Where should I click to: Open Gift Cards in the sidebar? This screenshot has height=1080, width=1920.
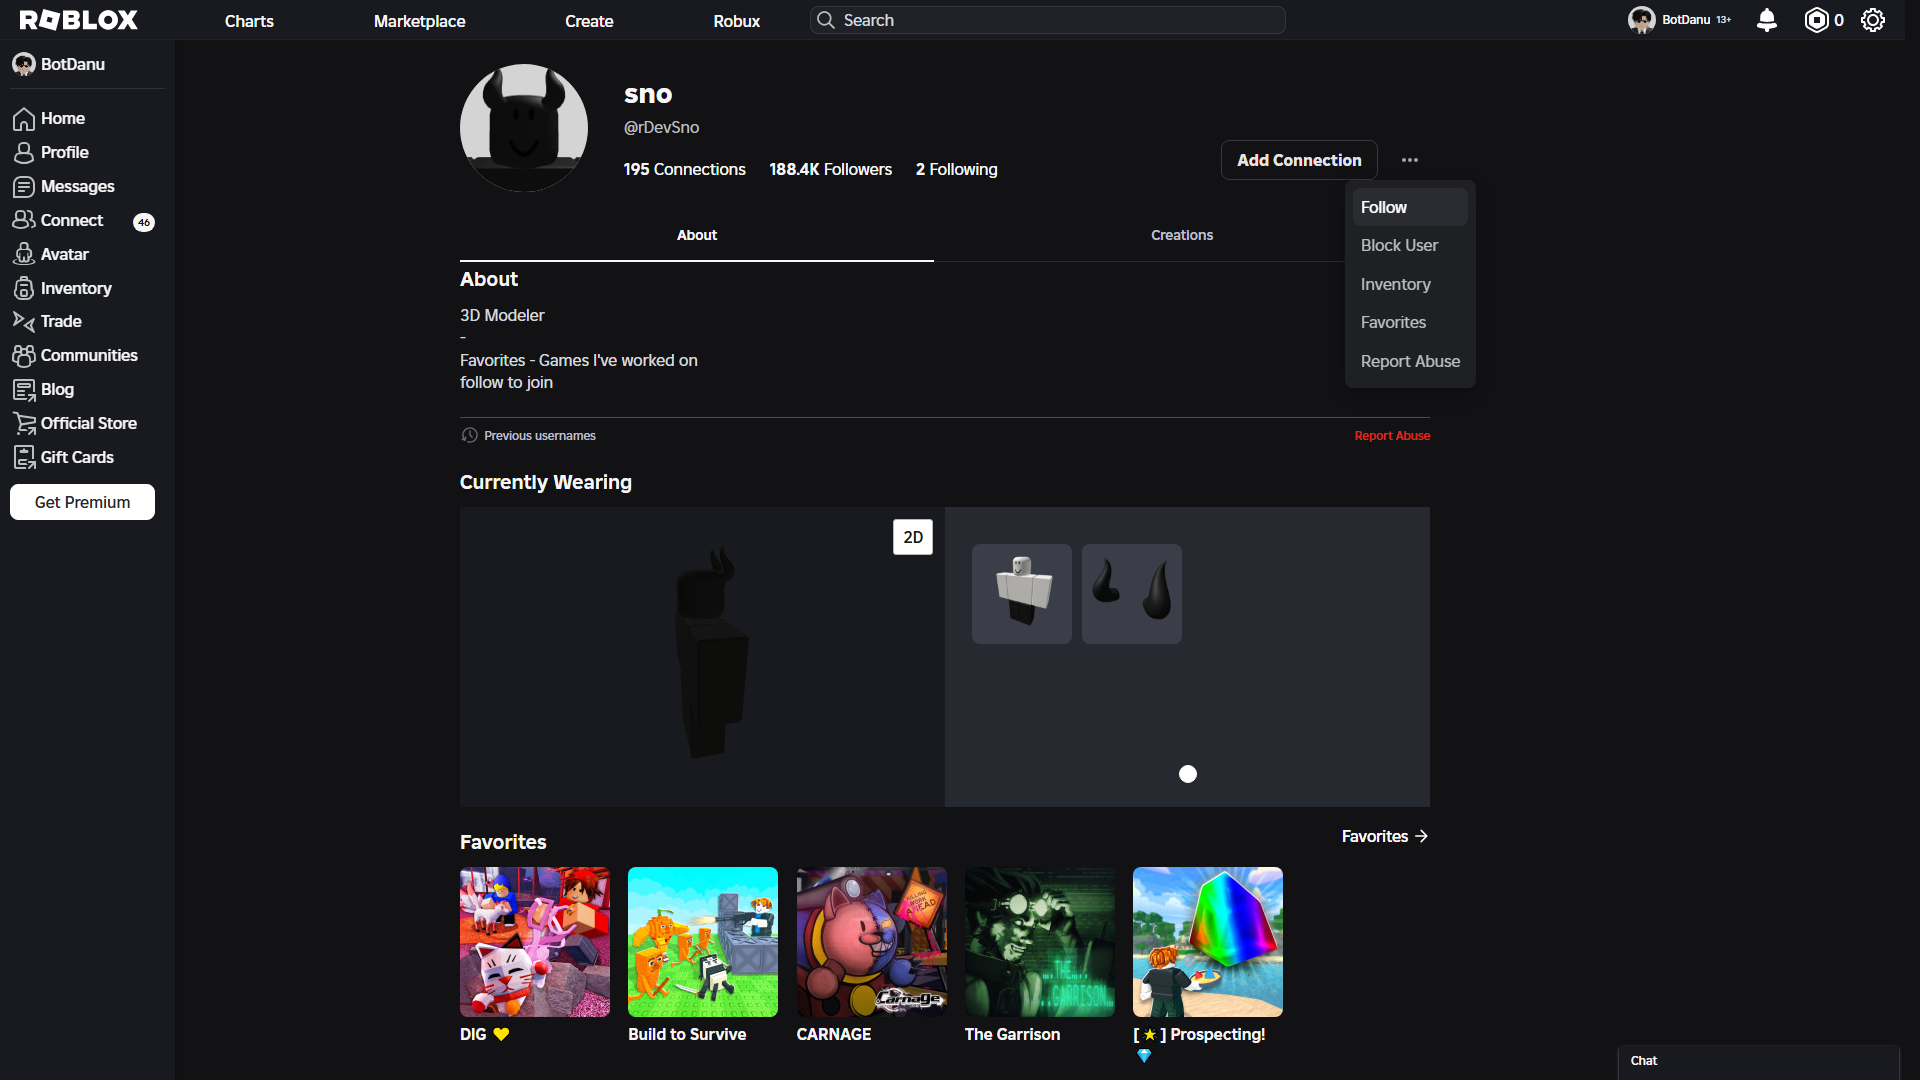pos(76,457)
